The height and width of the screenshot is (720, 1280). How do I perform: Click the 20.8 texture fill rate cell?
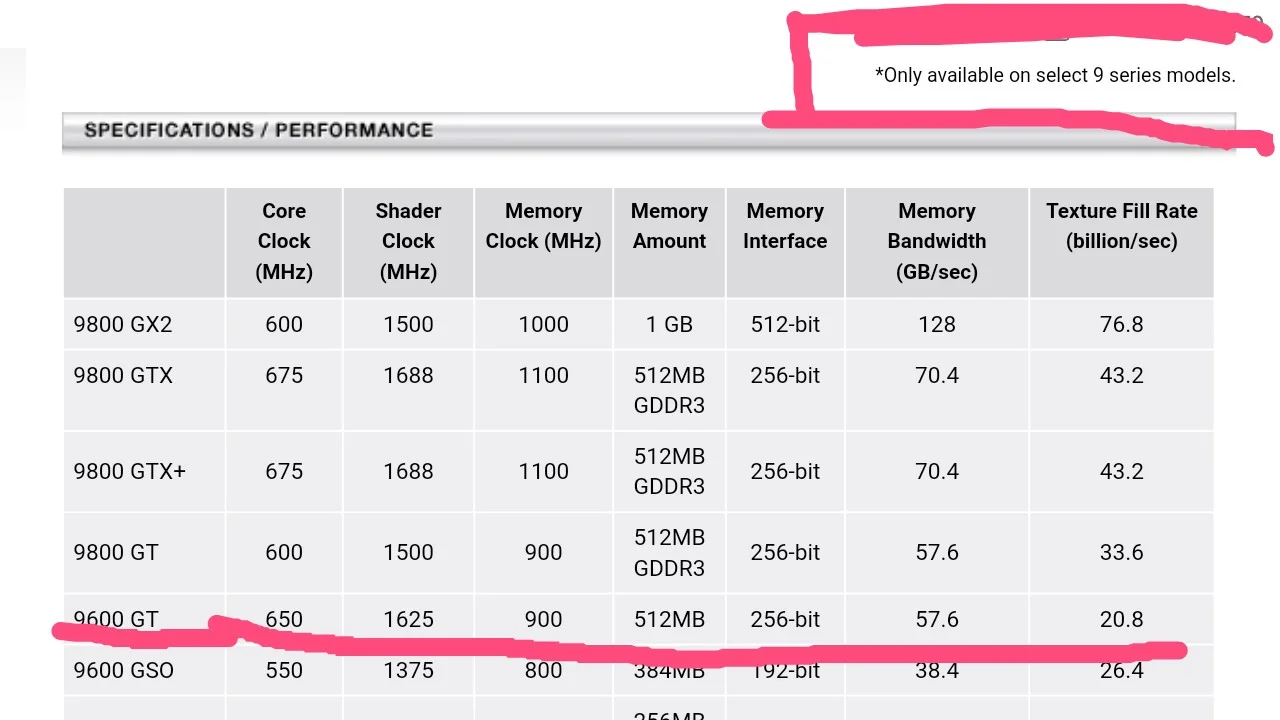[x=1122, y=619]
